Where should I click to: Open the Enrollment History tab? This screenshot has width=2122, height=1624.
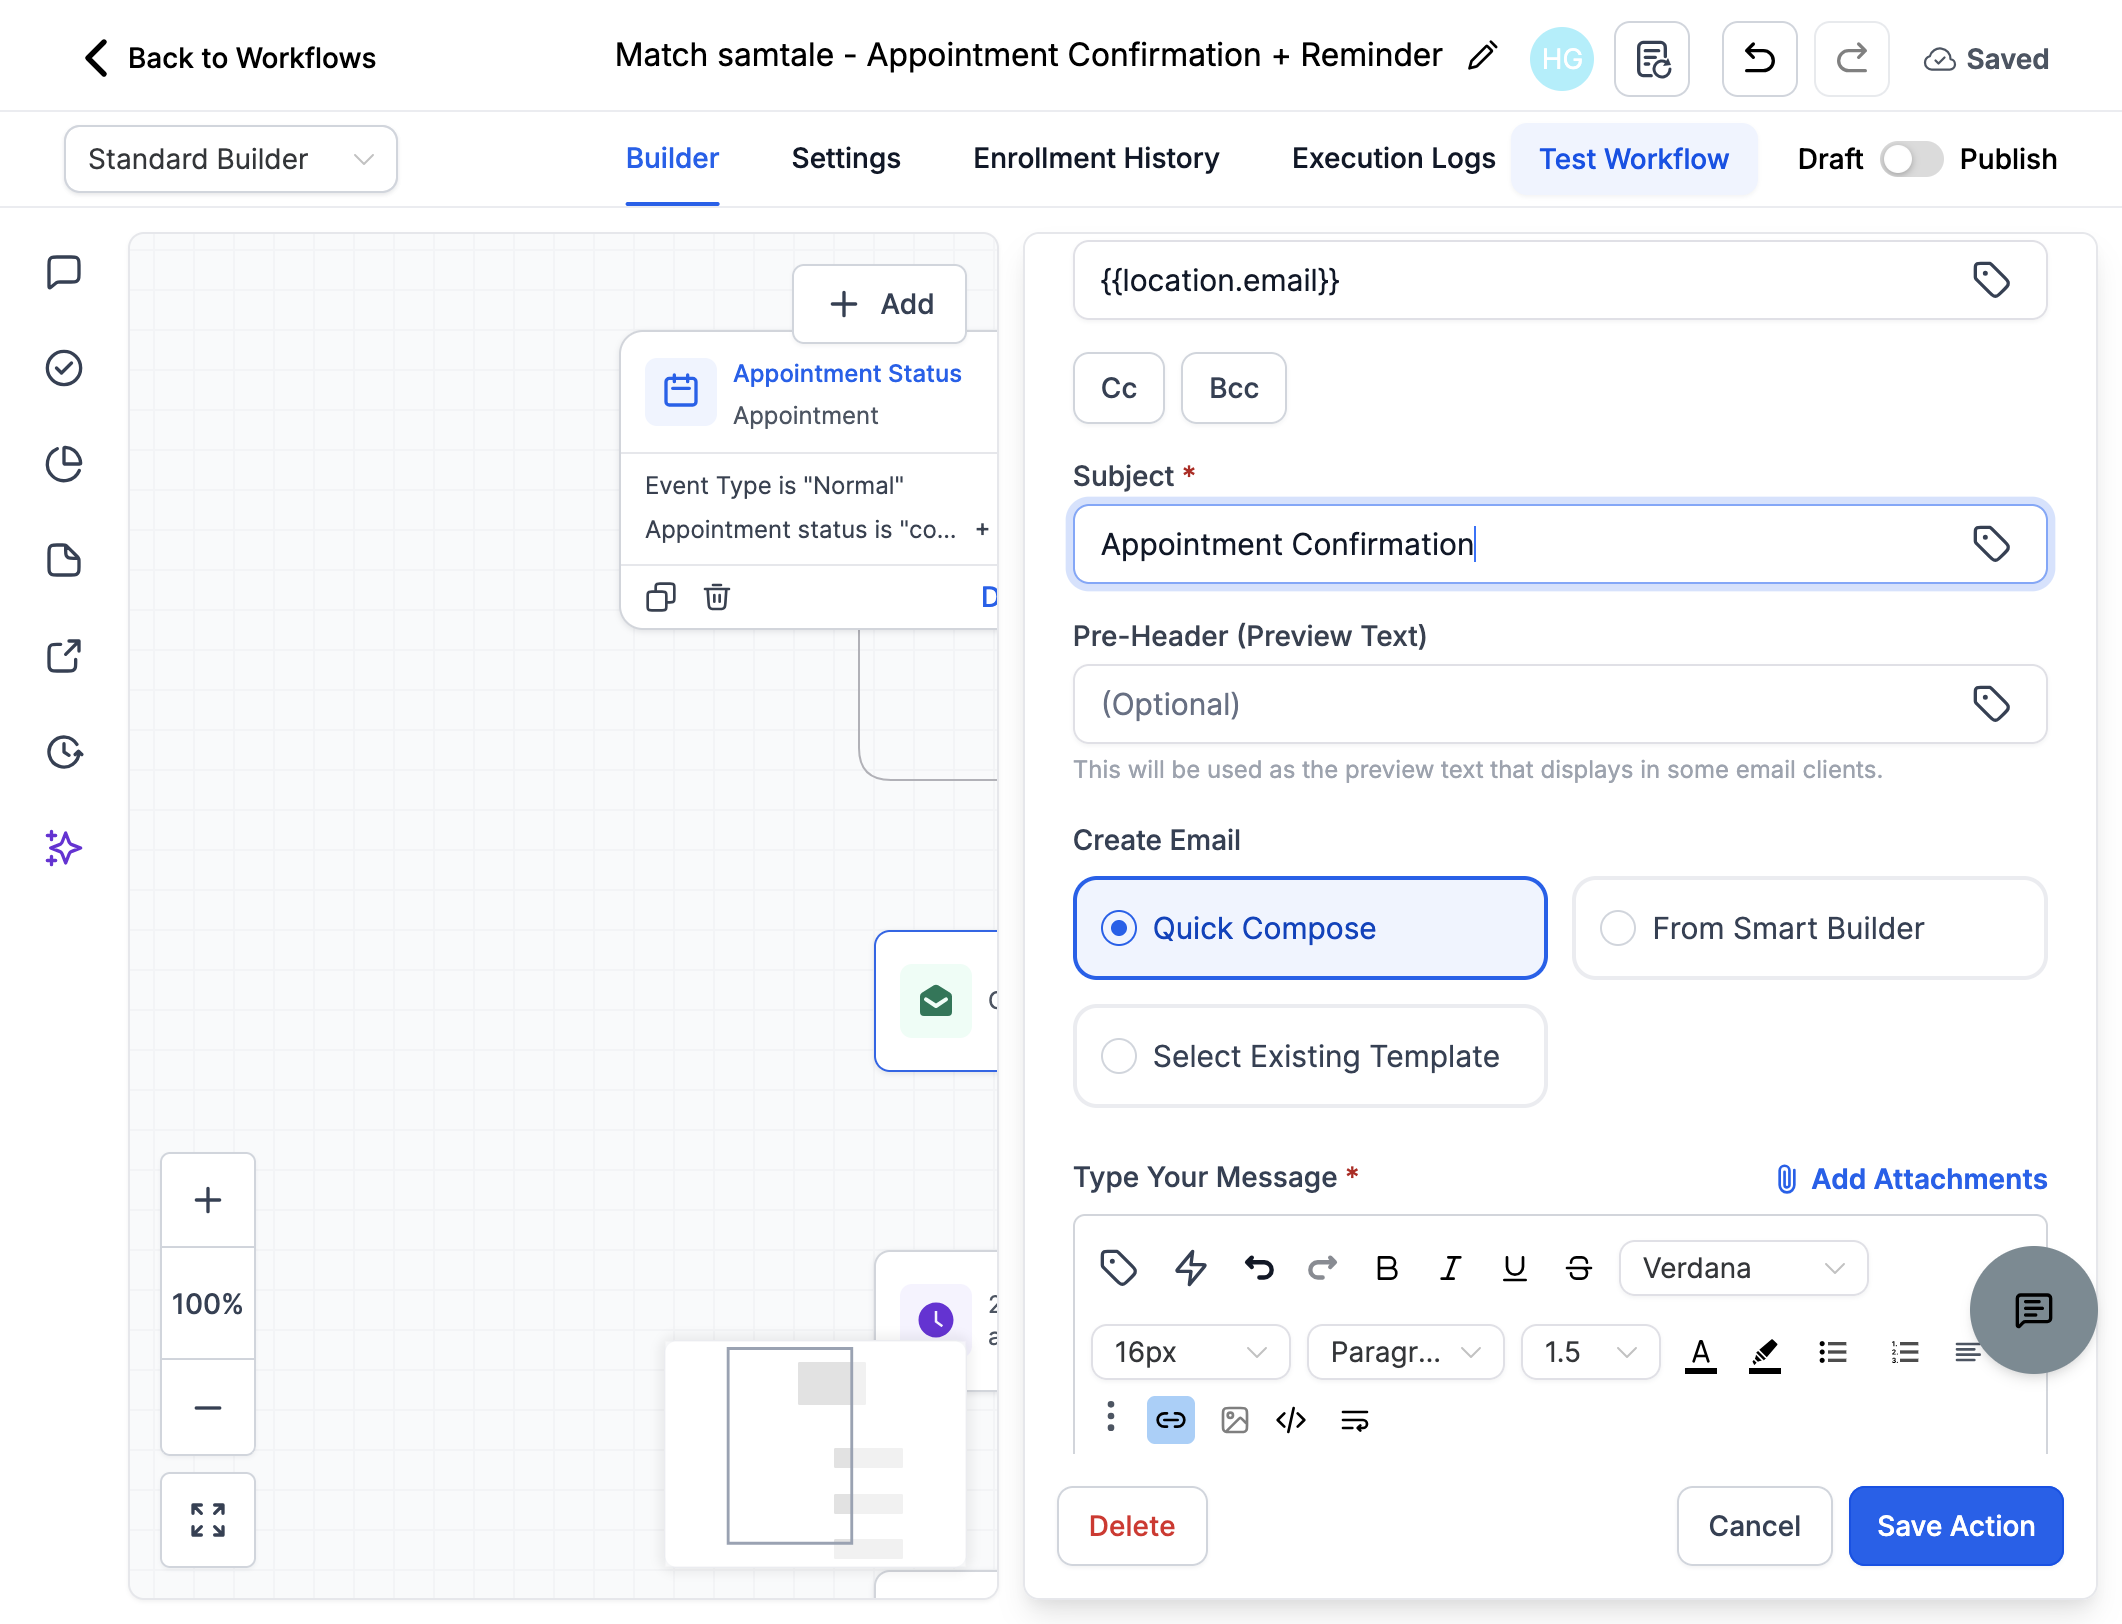pyautogui.click(x=1096, y=159)
